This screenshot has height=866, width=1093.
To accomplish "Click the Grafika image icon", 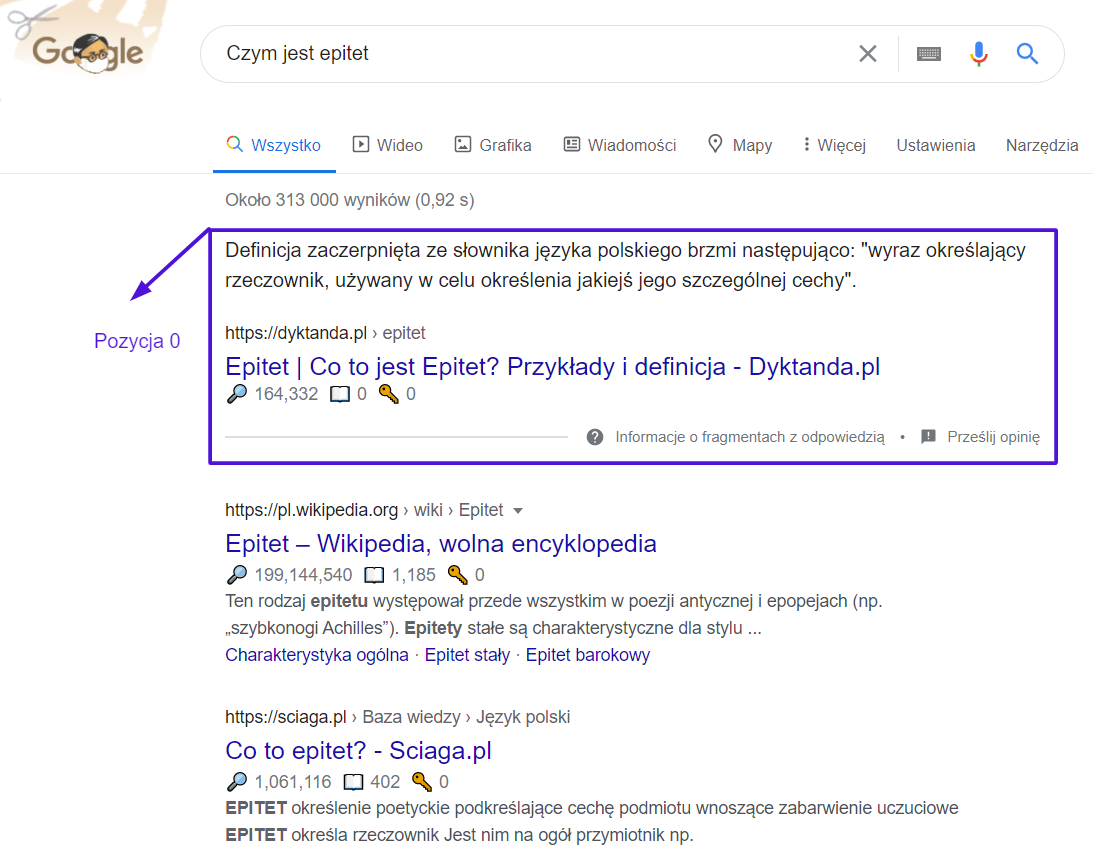I will tap(463, 144).
